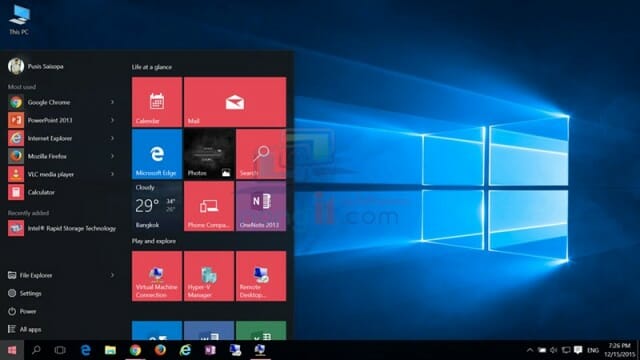The image size is (640, 360).
Task: Open the OneNote 2013 tile
Action: click(x=261, y=206)
